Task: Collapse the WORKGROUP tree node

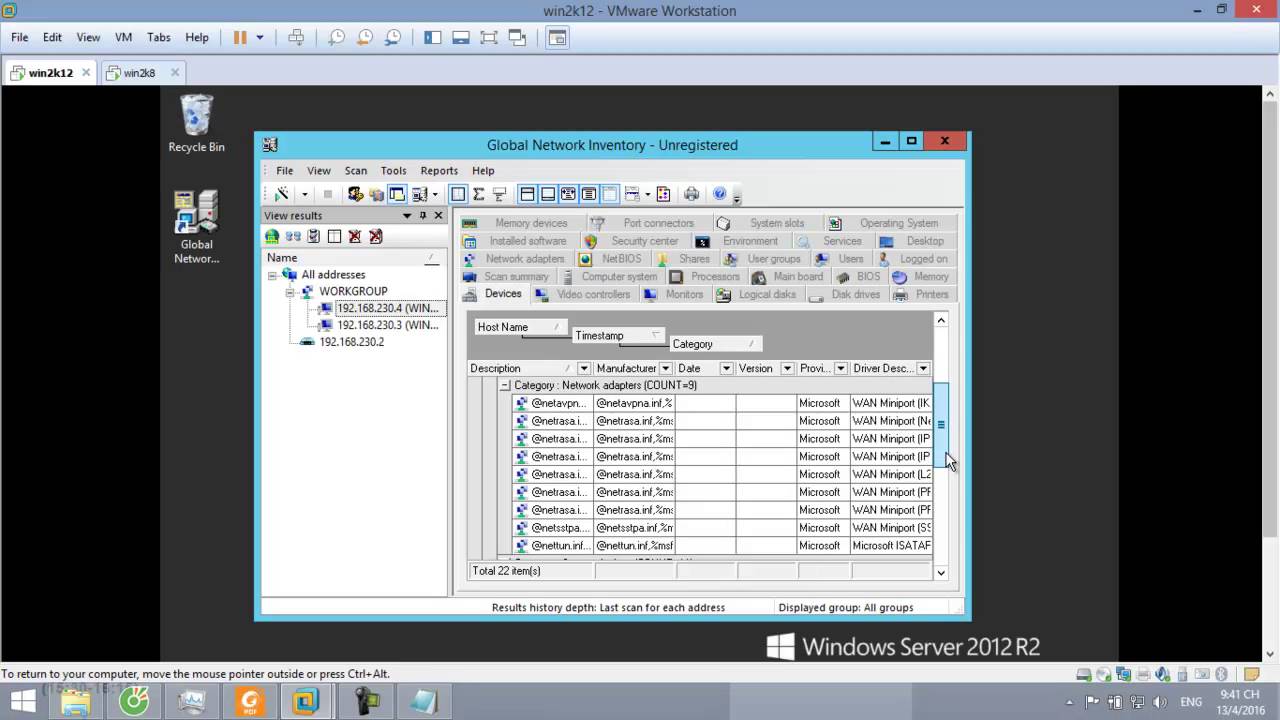Action: (x=290, y=291)
